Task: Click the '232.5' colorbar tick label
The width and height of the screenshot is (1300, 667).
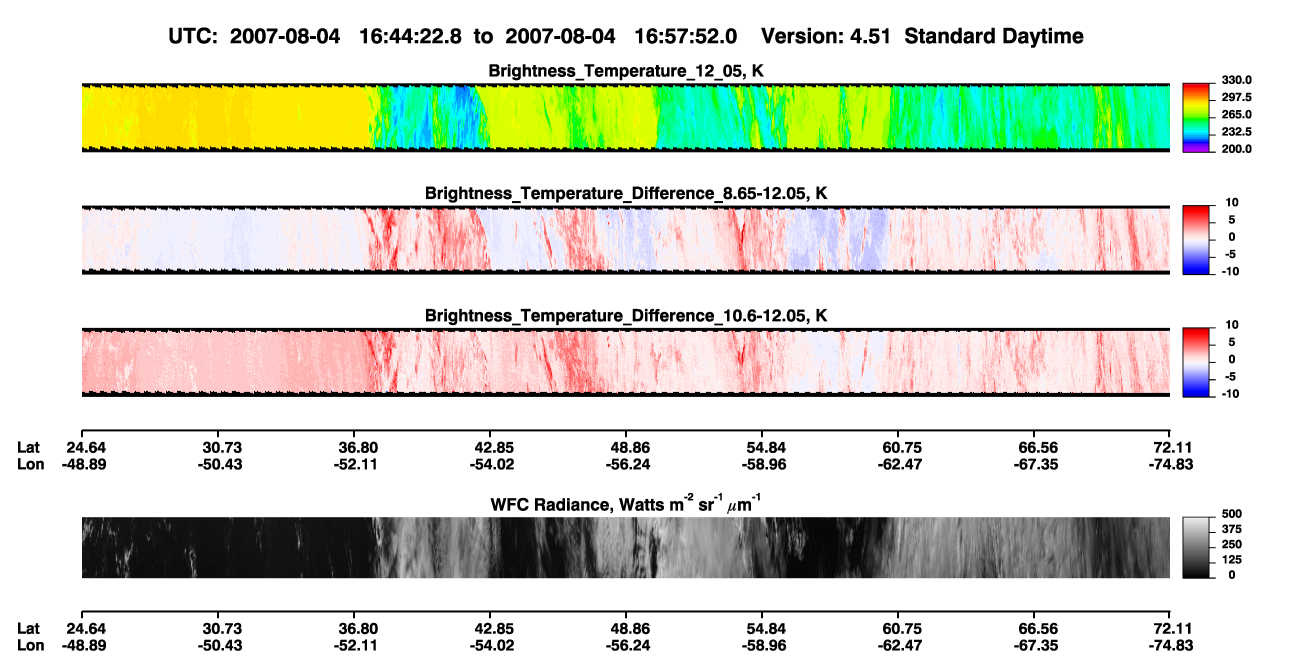Action: pos(1236,132)
